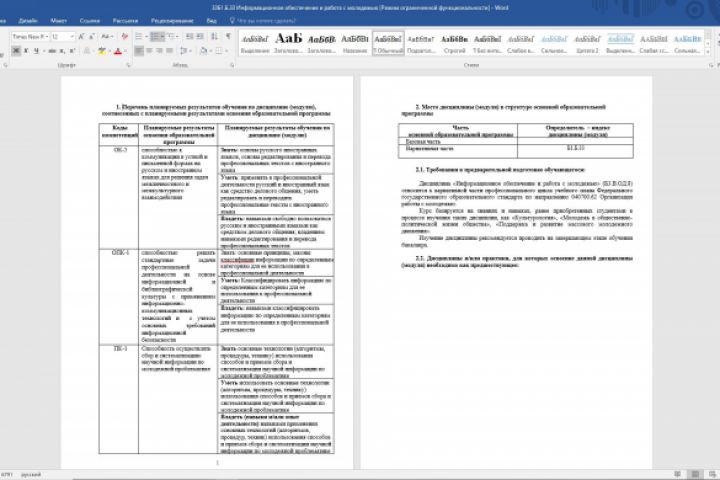Sort the selected text
Viewport: 720px width, 480px height.
214,36
